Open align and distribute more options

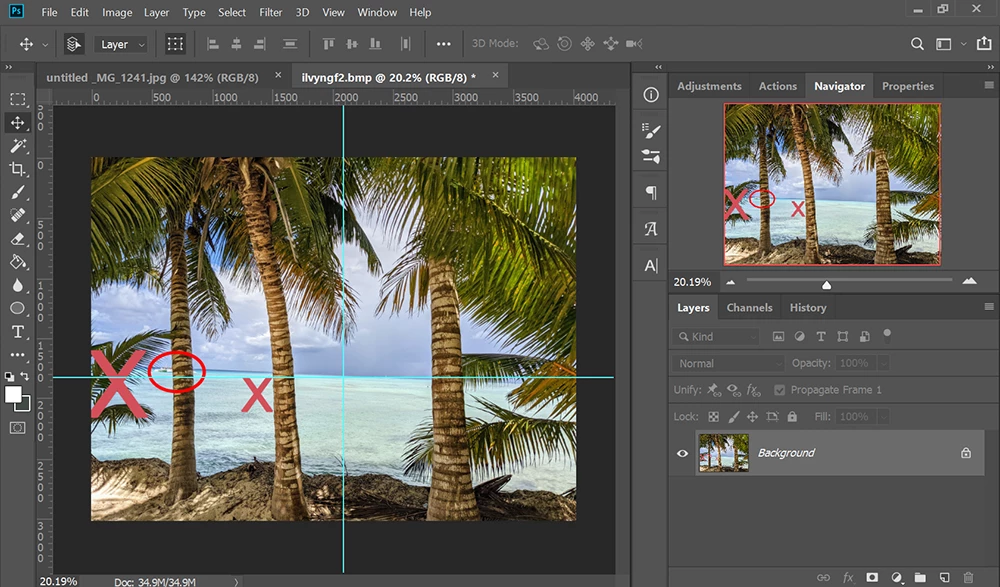point(443,44)
